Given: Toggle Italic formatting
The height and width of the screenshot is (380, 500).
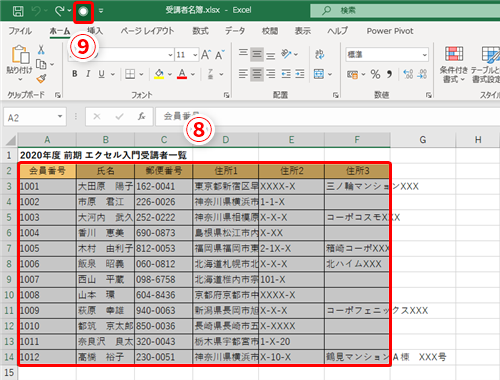Looking at the screenshot, I should pyautogui.click(x=88, y=74).
